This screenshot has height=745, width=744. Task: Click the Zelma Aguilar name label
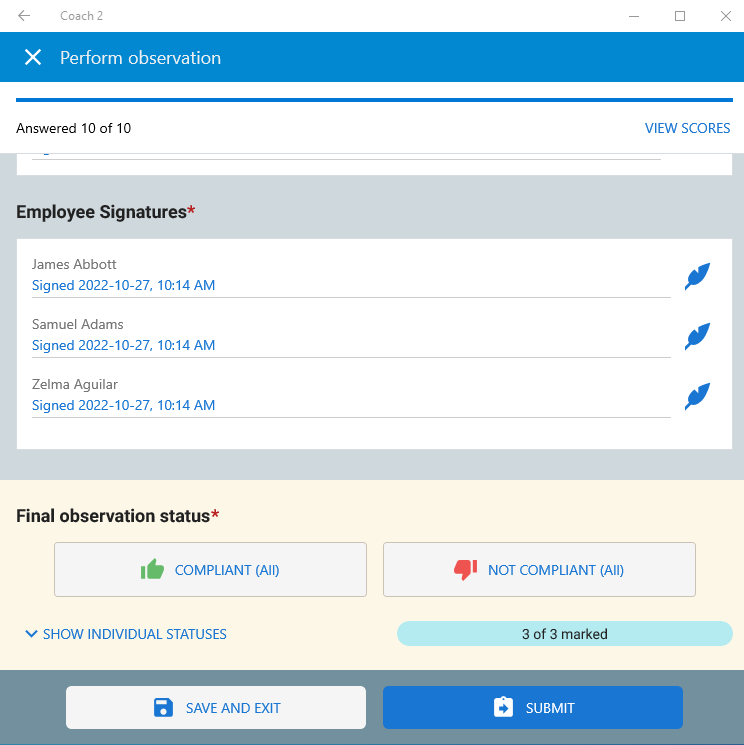pos(75,384)
